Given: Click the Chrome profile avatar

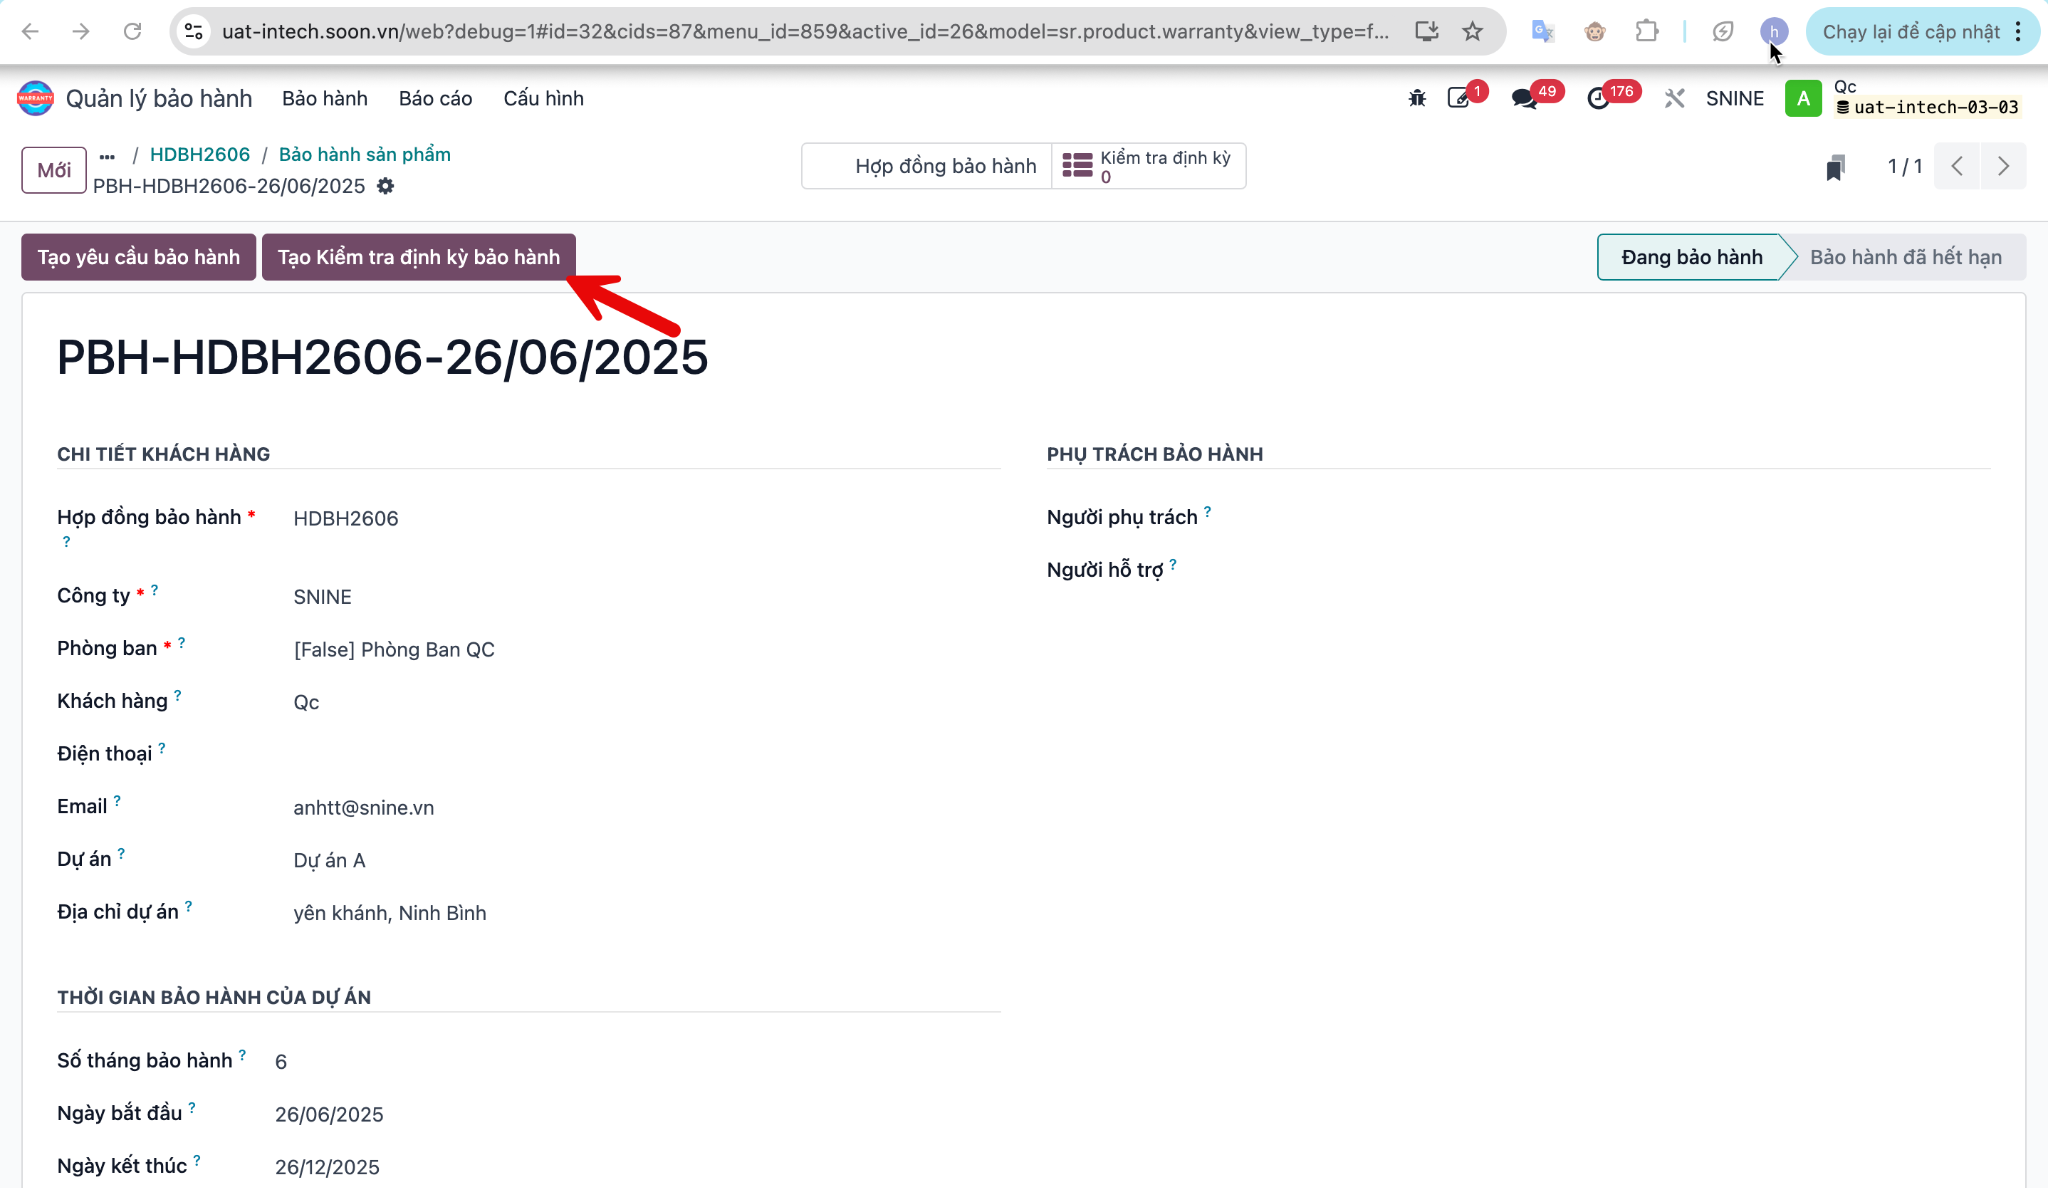Looking at the screenshot, I should (x=1774, y=32).
